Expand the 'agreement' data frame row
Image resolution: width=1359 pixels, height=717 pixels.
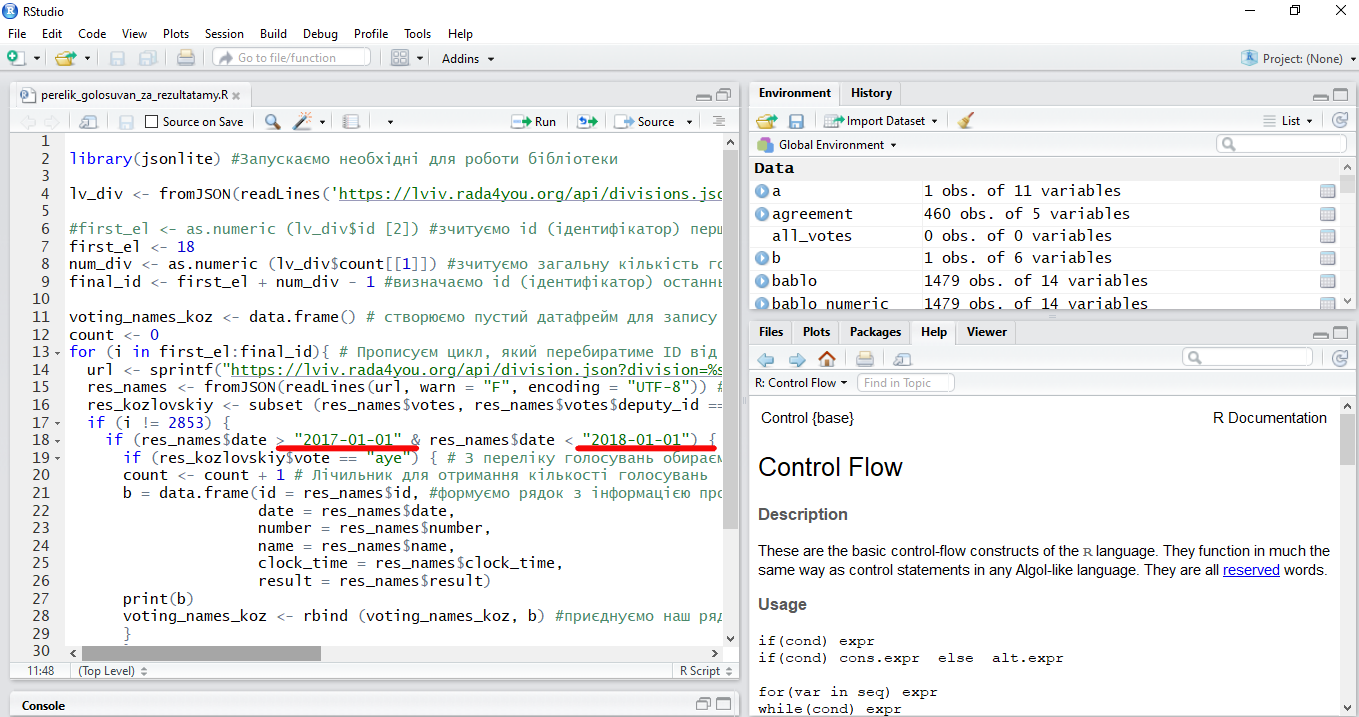762,214
